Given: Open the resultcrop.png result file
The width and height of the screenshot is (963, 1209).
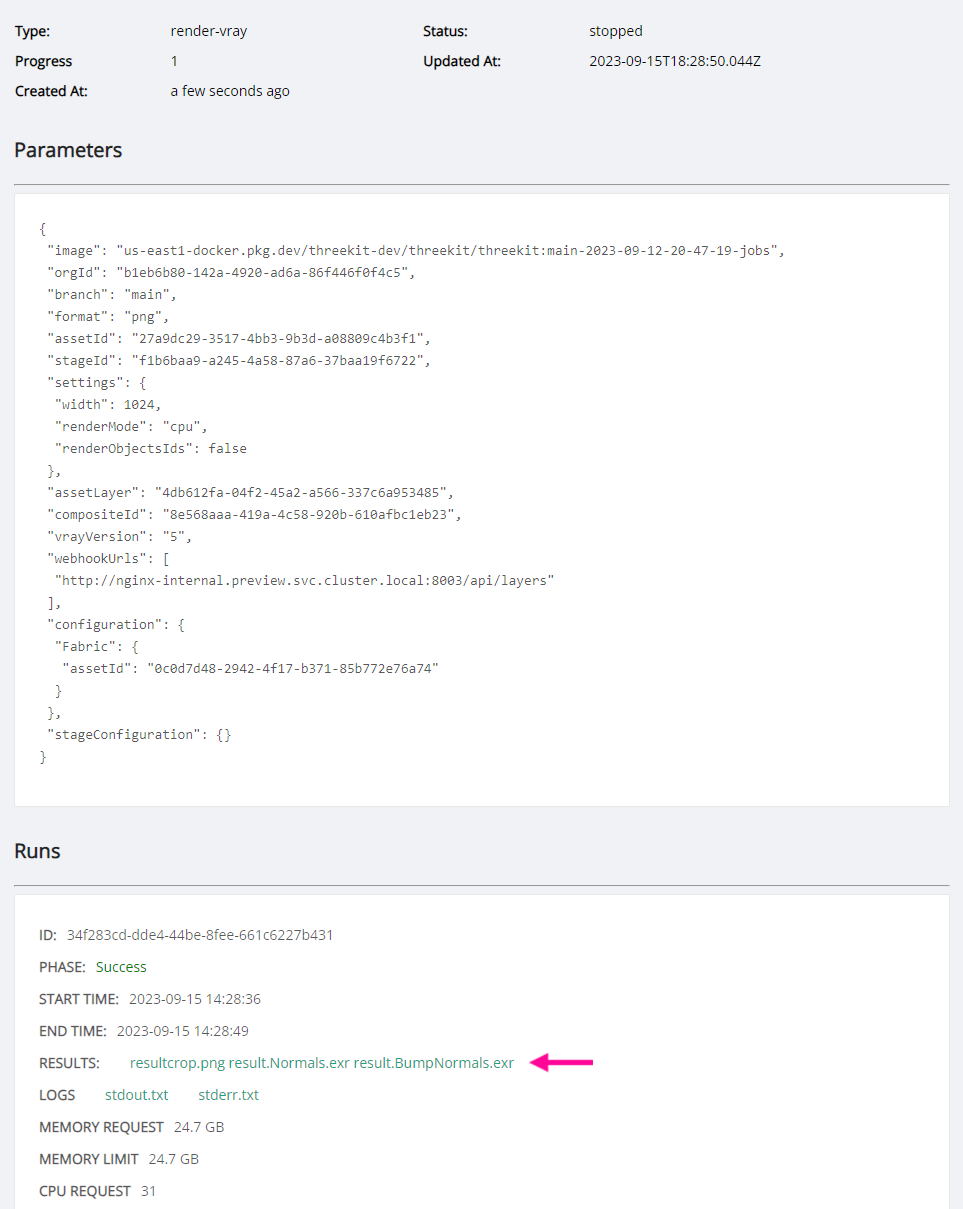Looking at the screenshot, I should [x=177, y=1063].
